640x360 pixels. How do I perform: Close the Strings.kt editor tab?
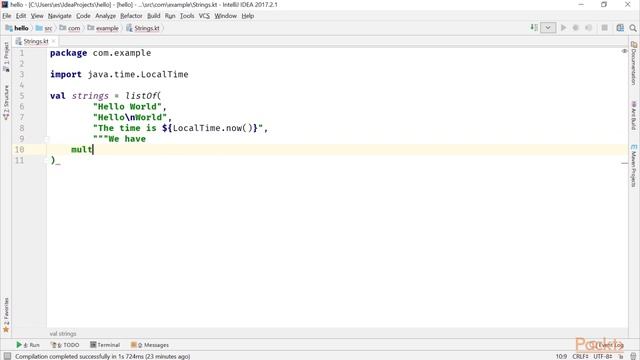point(53,41)
